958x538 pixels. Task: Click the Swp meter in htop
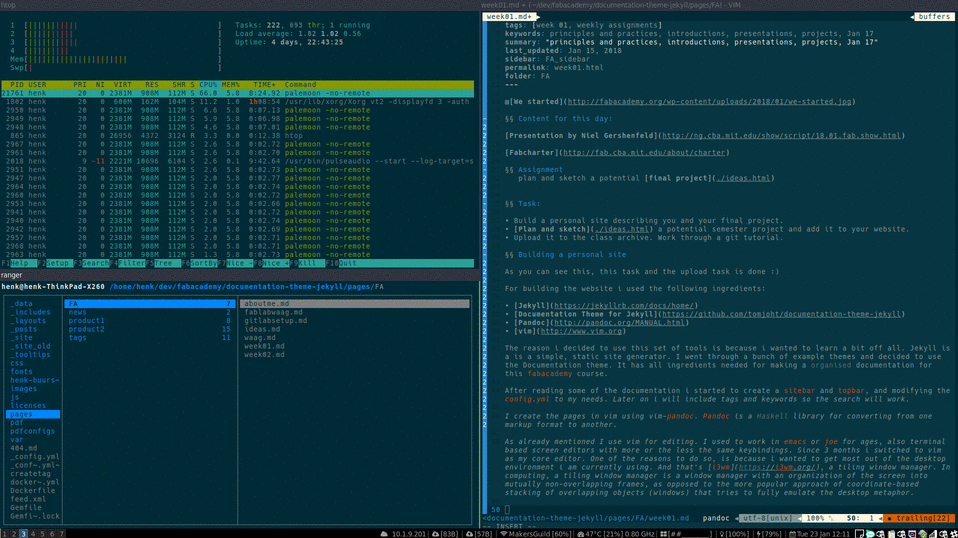[x=115, y=68]
